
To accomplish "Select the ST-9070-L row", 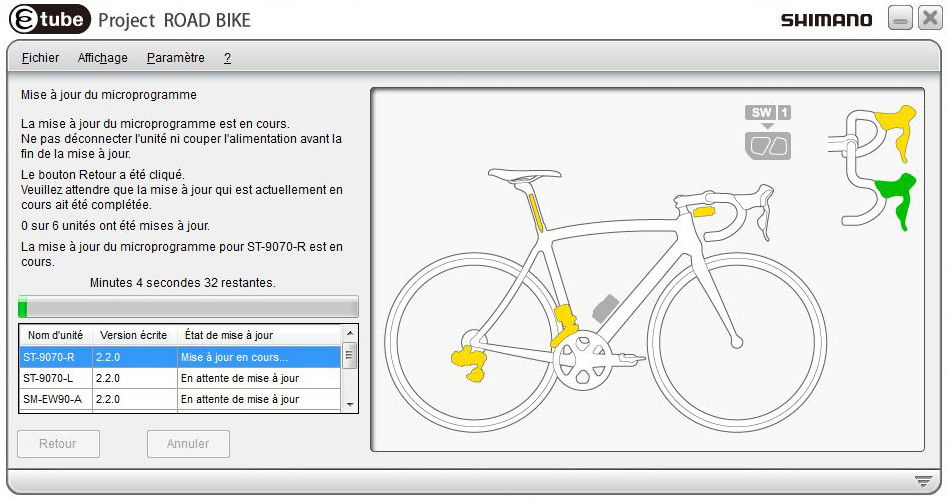I will tap(180, 378).
